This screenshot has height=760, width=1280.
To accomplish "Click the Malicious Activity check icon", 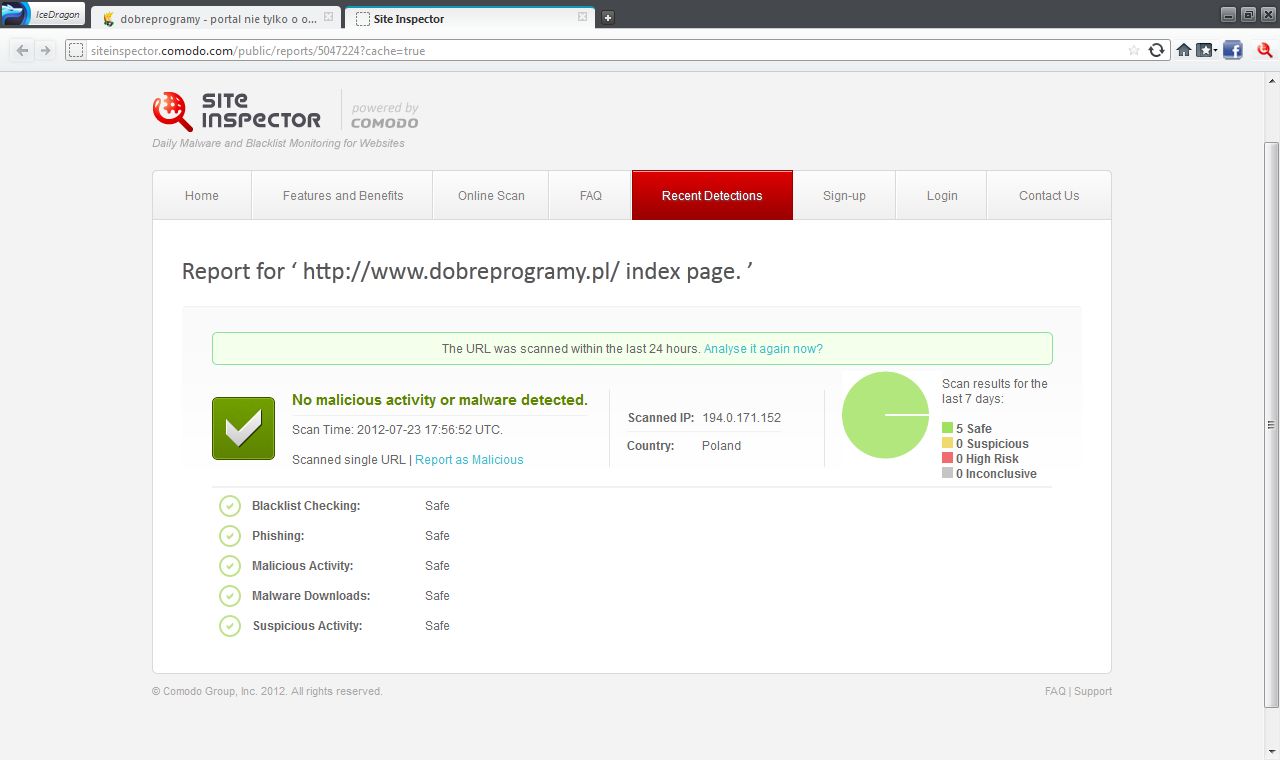I will [x=230, y=566].
